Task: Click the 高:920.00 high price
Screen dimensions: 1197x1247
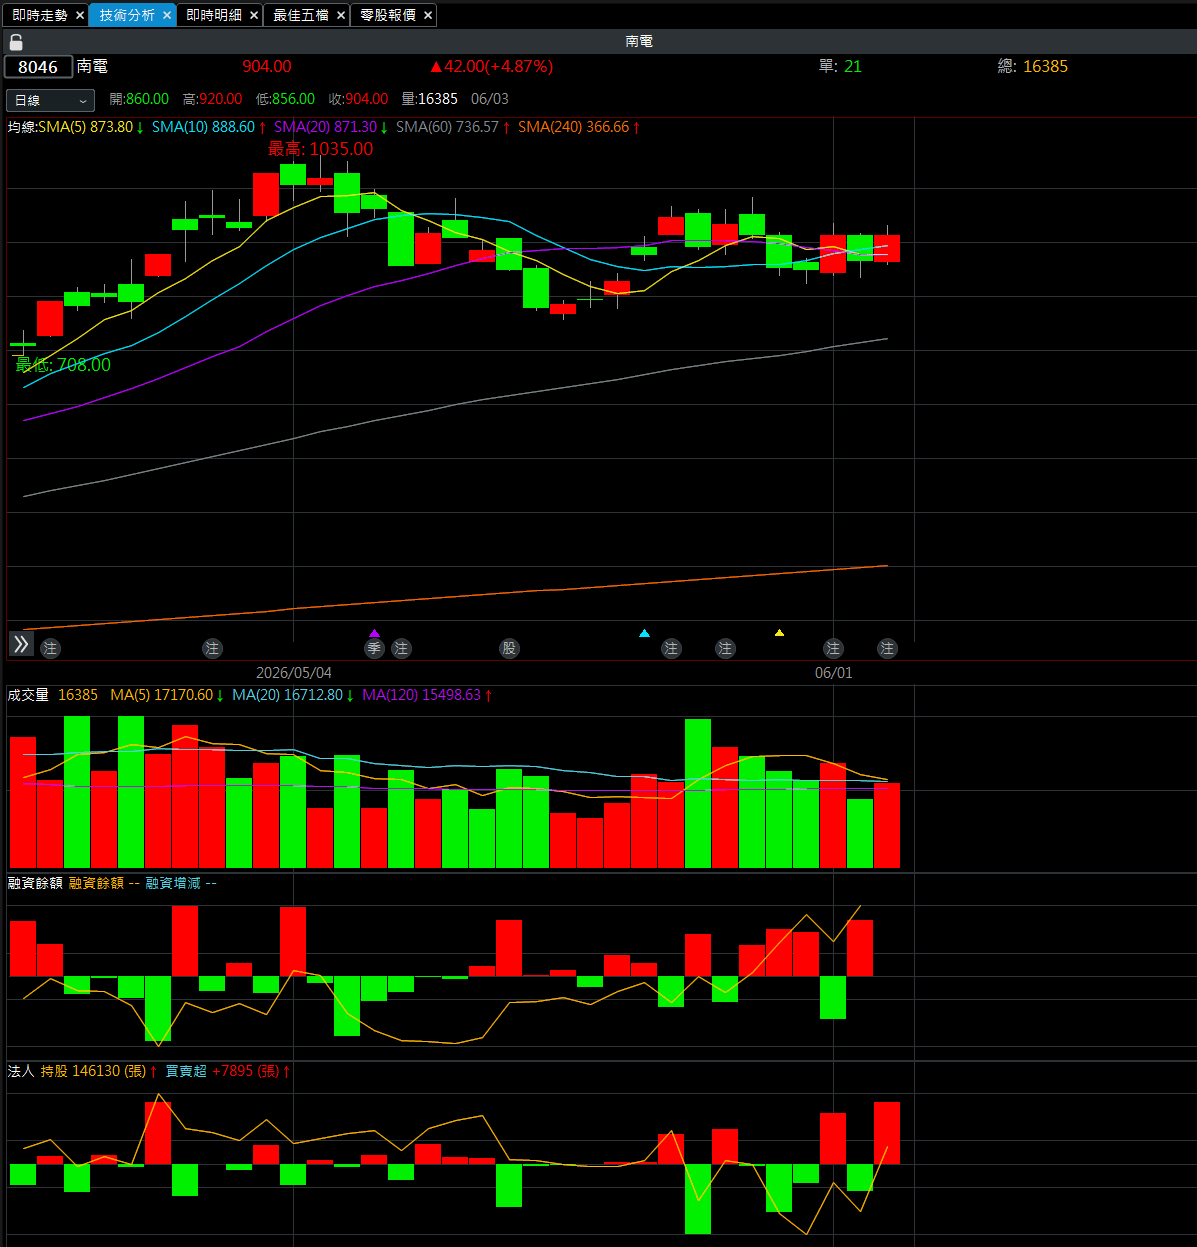Action: (x=212, y=99)
